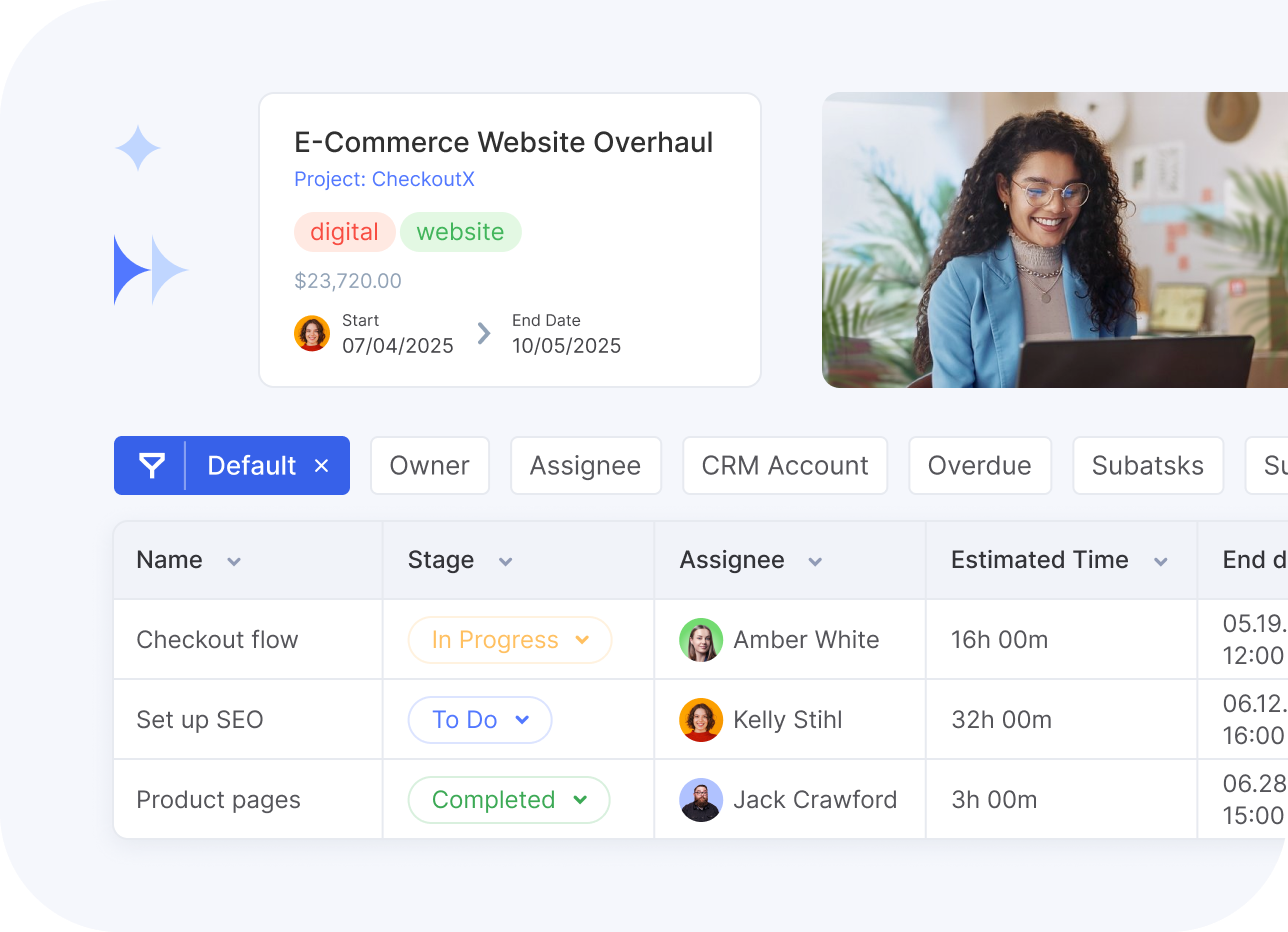Select the Owner filter tab
The width and height of the screenshot is (1288, 932).
(429, 466)
